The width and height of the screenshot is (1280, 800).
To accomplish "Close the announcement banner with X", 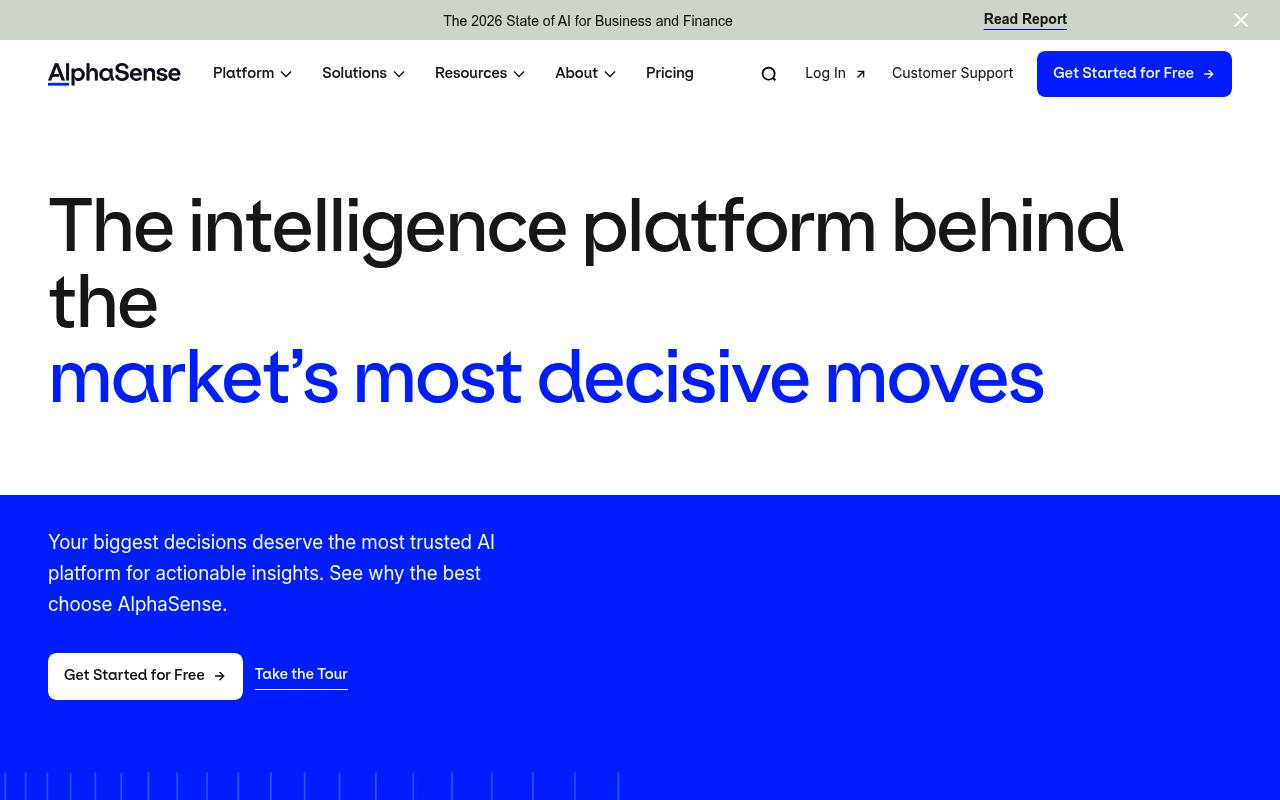I will point(1241,20).
